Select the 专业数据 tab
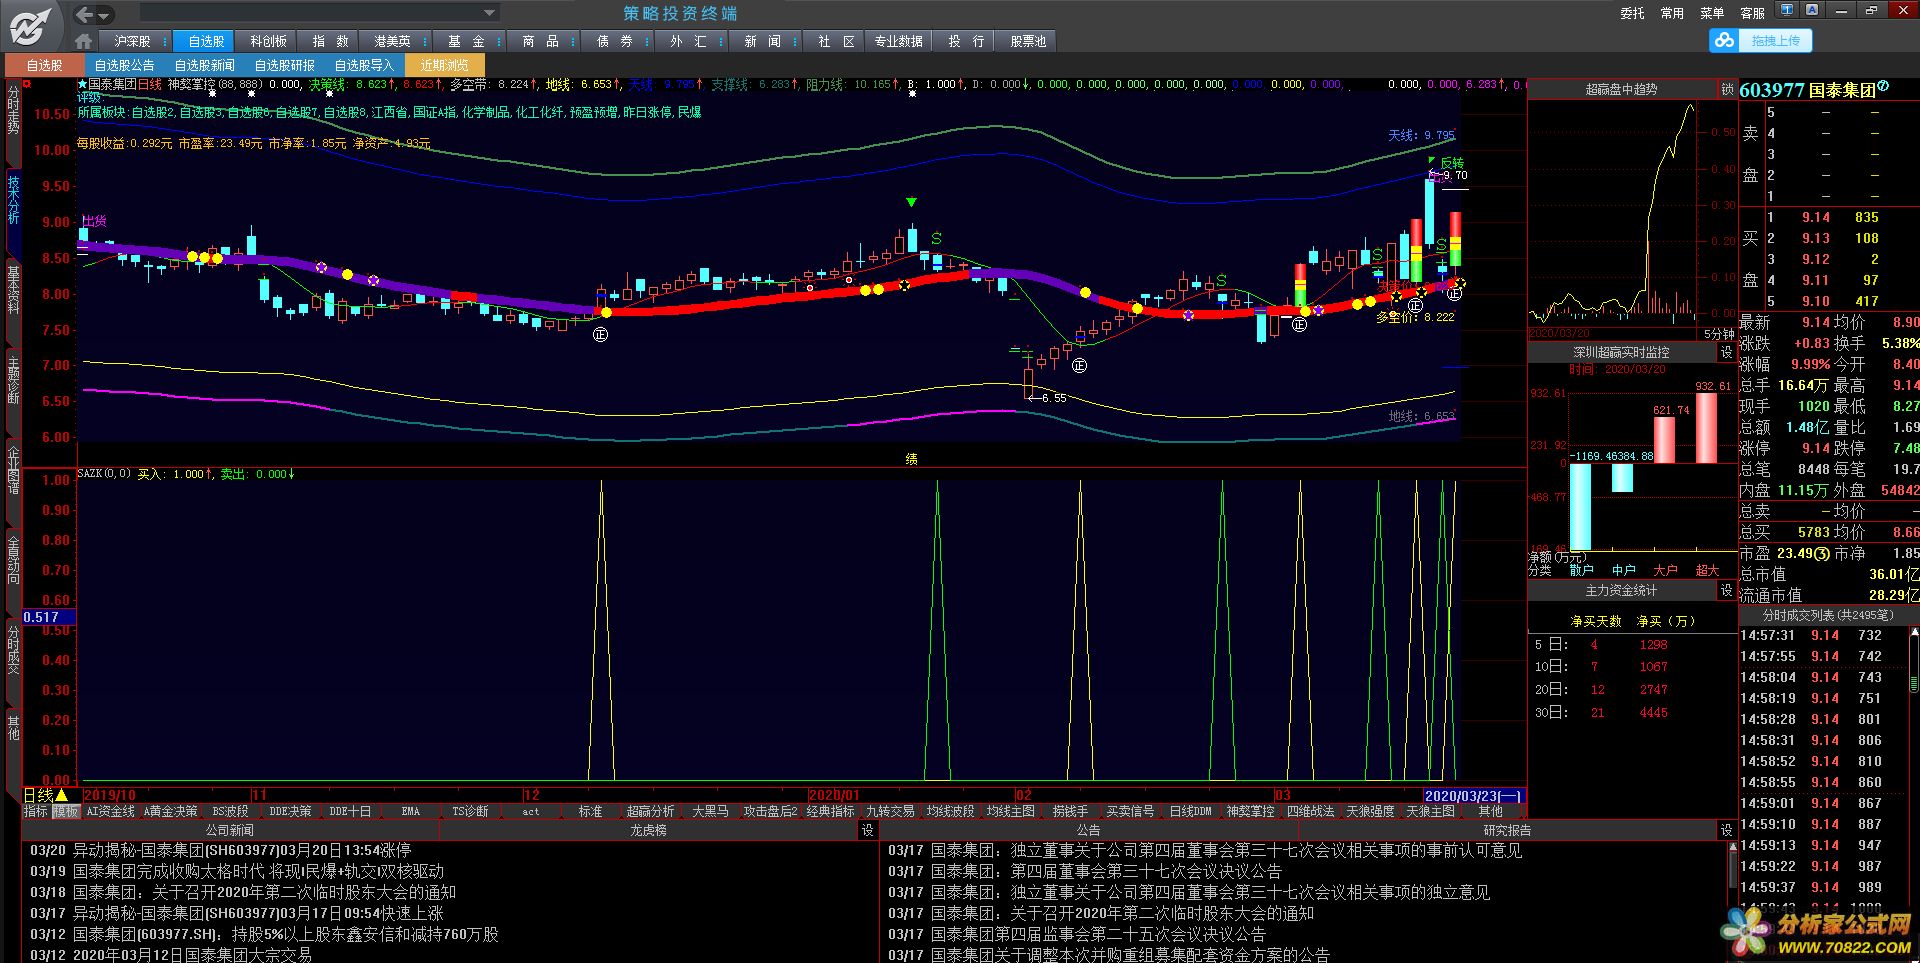The width and height of the screenshot is (1920, 963). pyautogui.click(x=898, y=41)
